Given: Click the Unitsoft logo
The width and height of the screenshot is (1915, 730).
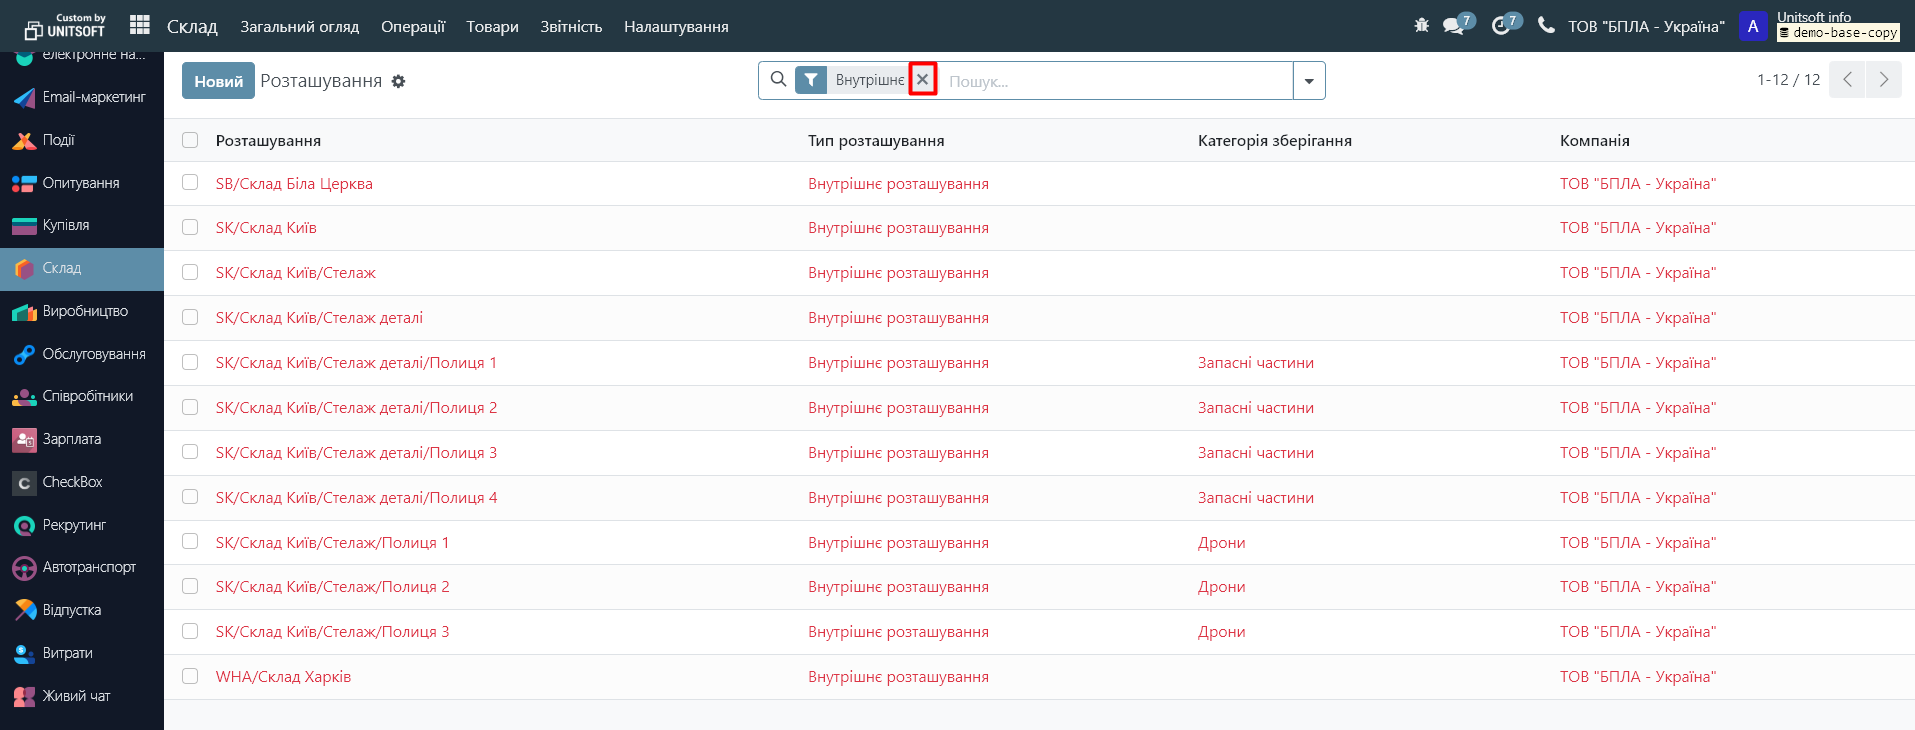Looking at the screenshot, I should click(65, 26).
